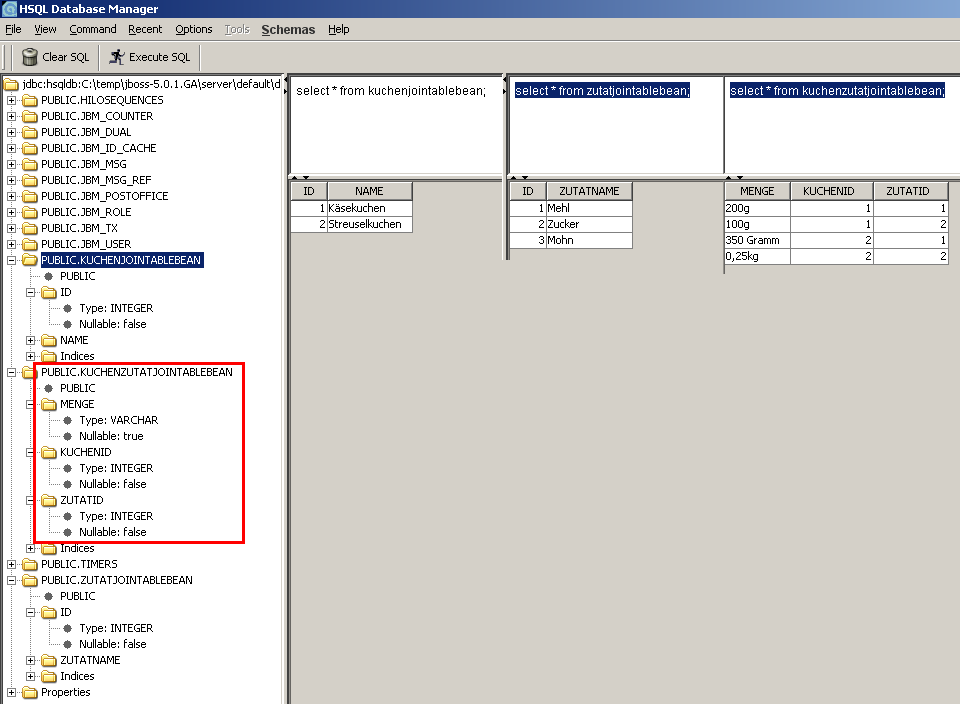This screenshot has width=960, height=704.
Task: Select the 'Mehl' cell
Action: click(x=589, y=208)
